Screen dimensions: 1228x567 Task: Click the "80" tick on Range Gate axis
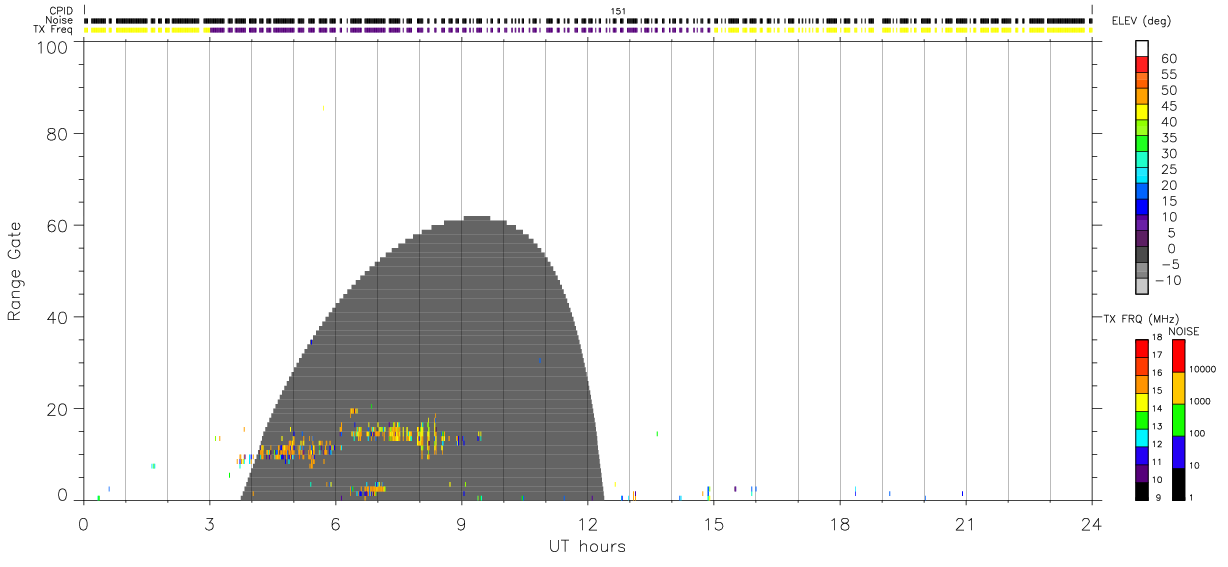pyautogui.click(x=58, y=133)
